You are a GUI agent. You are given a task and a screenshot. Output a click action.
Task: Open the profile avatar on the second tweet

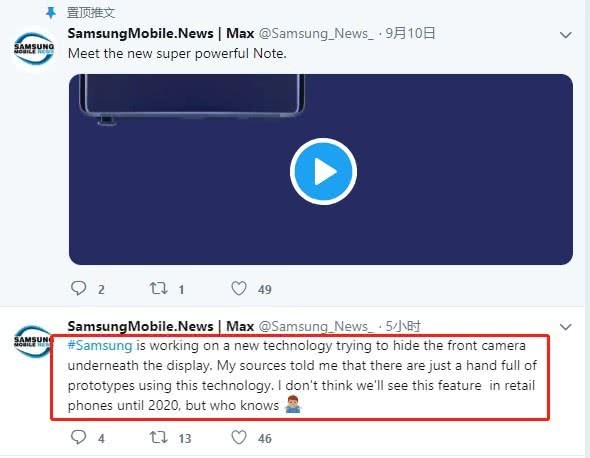[32, 341]
